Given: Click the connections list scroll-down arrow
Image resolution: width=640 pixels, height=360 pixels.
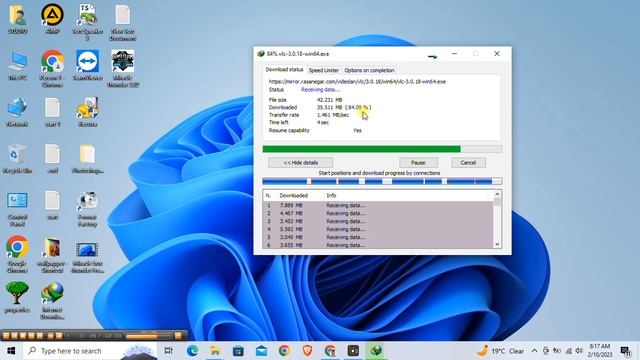Looking at the screenshot, I should click(497, 244).
